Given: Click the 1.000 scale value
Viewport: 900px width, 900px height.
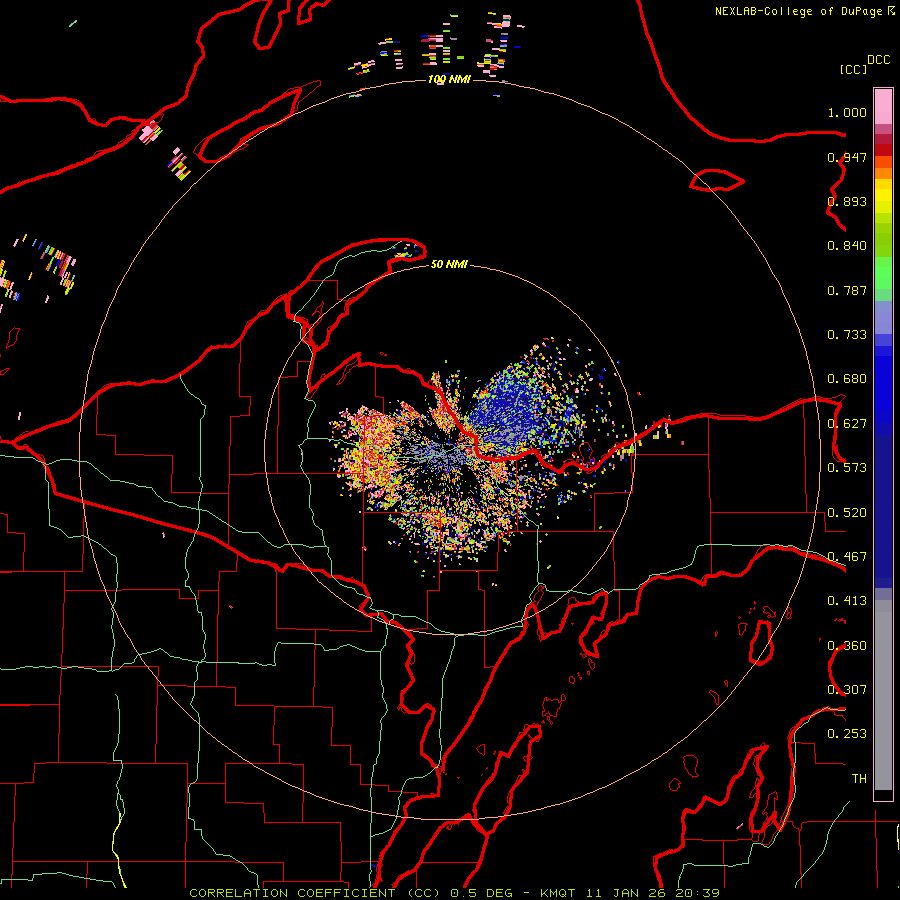Looking at the screenshot, I should 847,112.
